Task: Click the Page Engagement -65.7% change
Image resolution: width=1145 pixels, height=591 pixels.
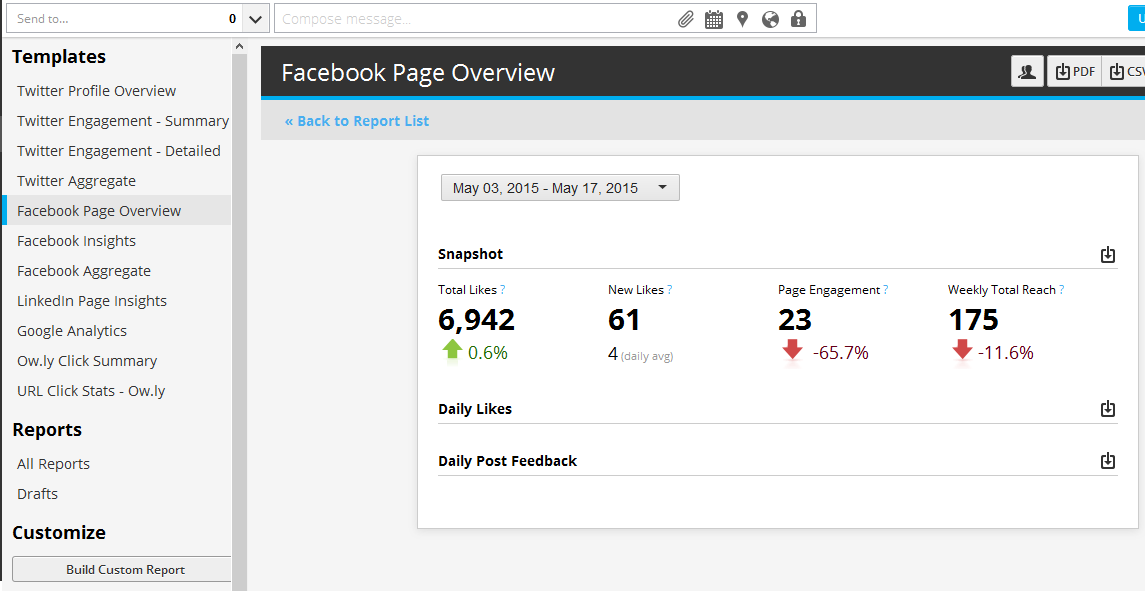Action: [840, 353]
